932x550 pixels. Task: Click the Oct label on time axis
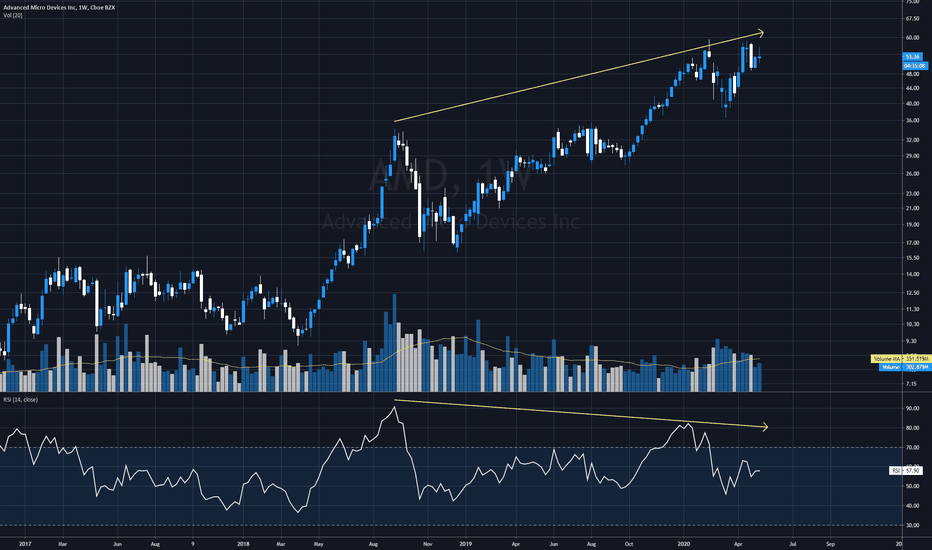pos(629,544)
